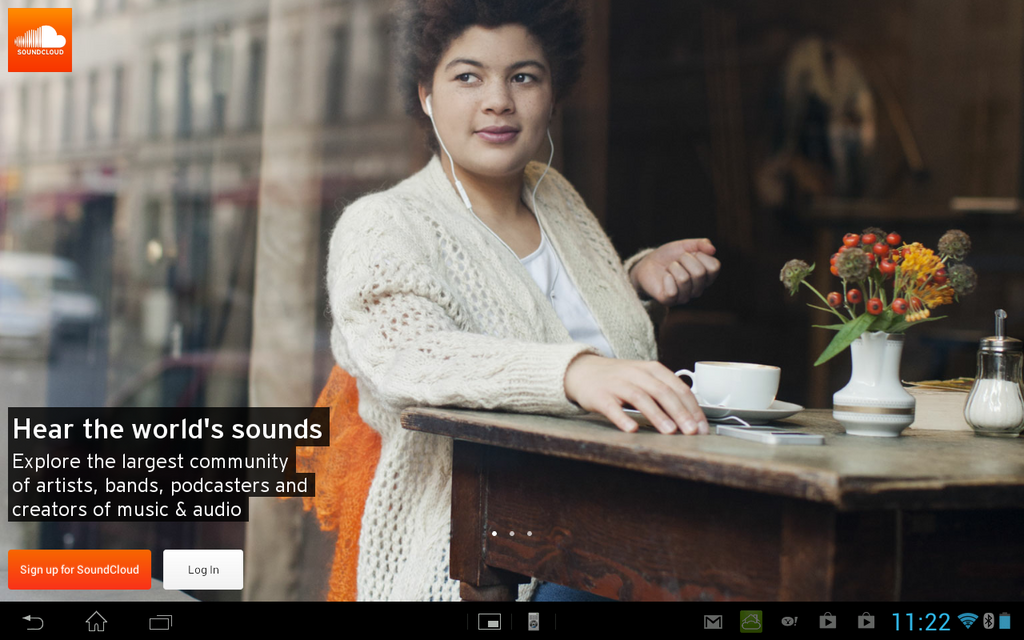Tap the Android back arrow
The image size is (1024, 640).
(33, 622)
